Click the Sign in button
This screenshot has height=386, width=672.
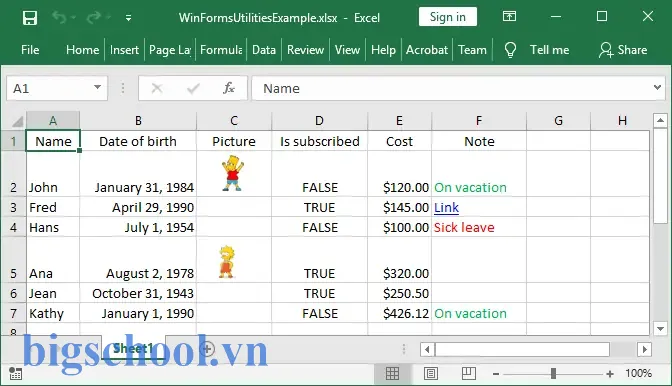(x=447, y=17)
